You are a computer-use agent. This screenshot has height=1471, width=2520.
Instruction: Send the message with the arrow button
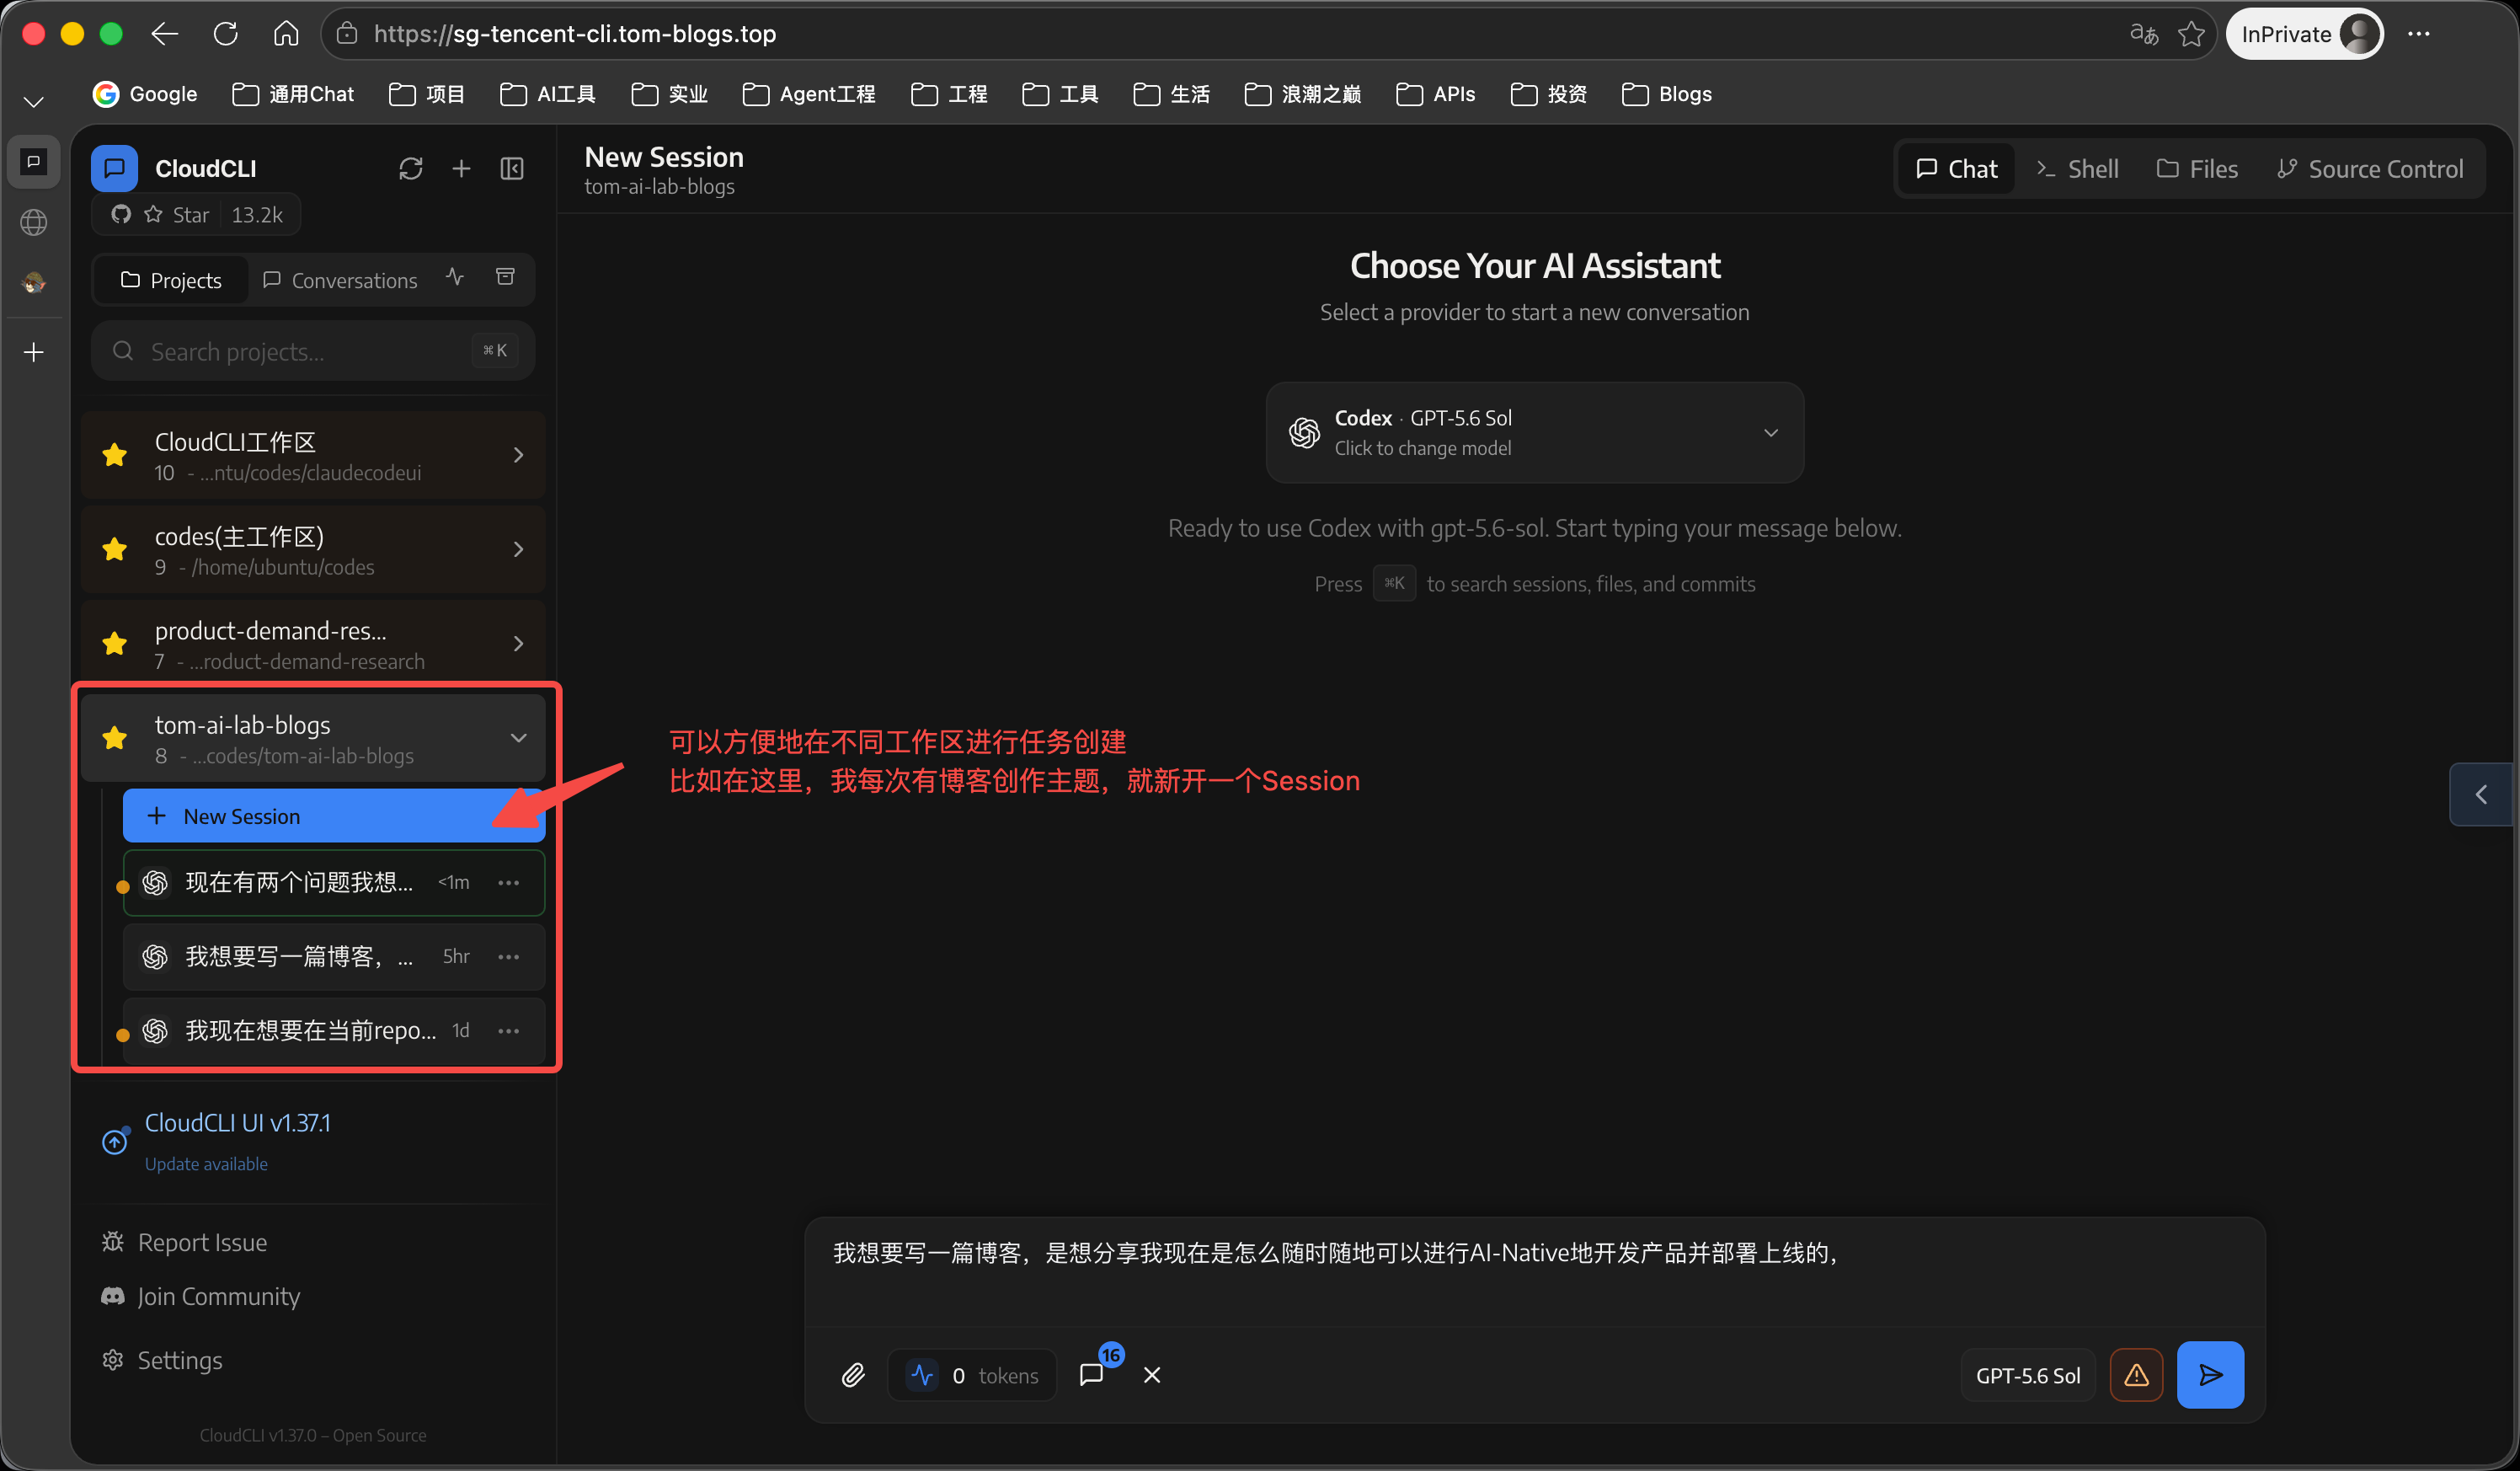click(x=2210, y=1375)
